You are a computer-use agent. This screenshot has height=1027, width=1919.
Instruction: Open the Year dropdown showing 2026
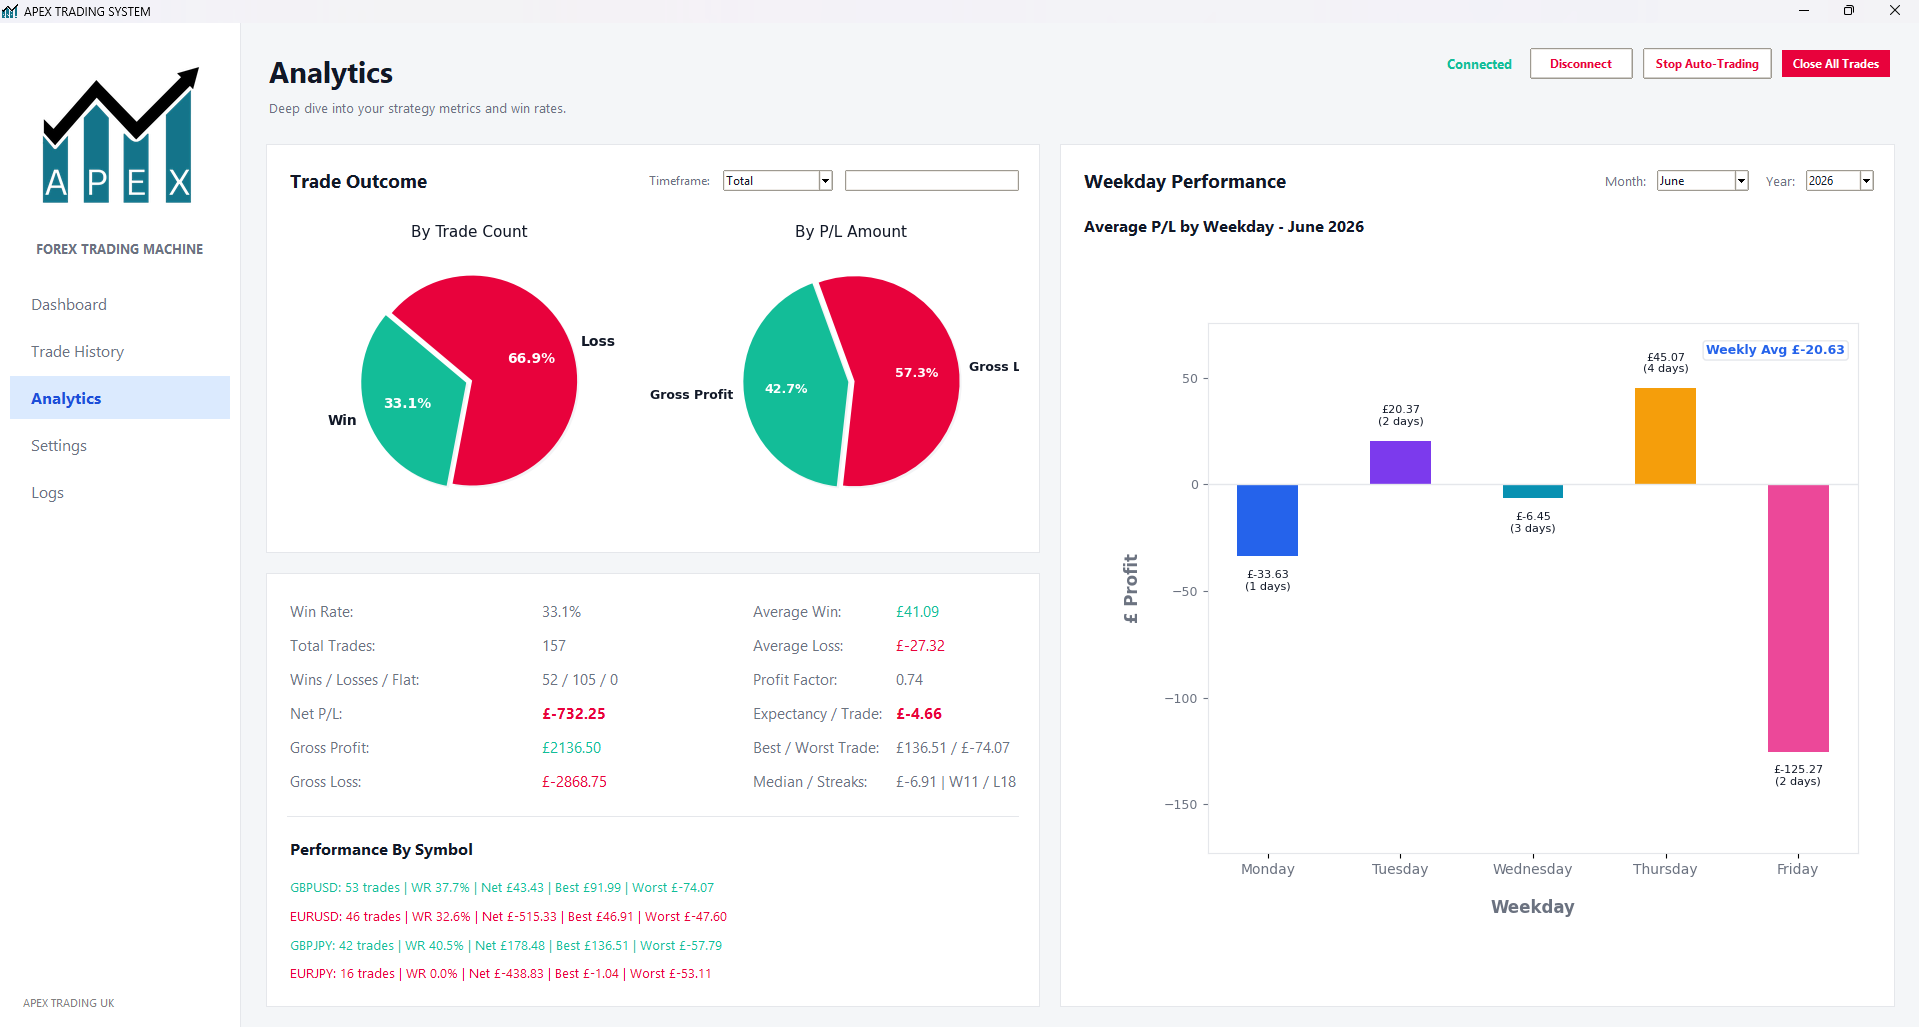[1839, 181]
